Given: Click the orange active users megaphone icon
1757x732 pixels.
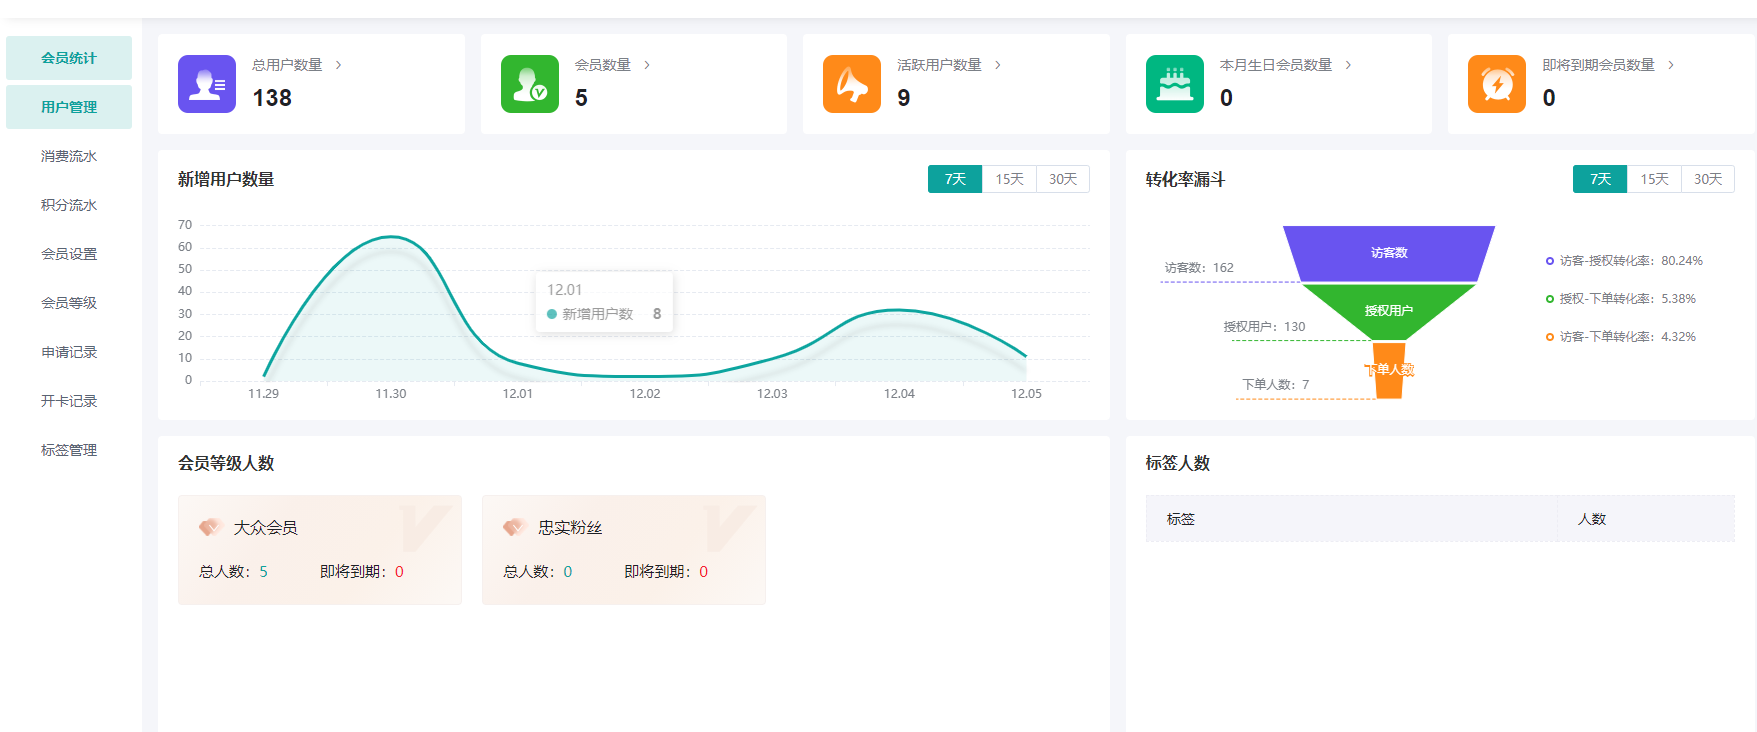Looking at the screenshot, I should 852,84.
